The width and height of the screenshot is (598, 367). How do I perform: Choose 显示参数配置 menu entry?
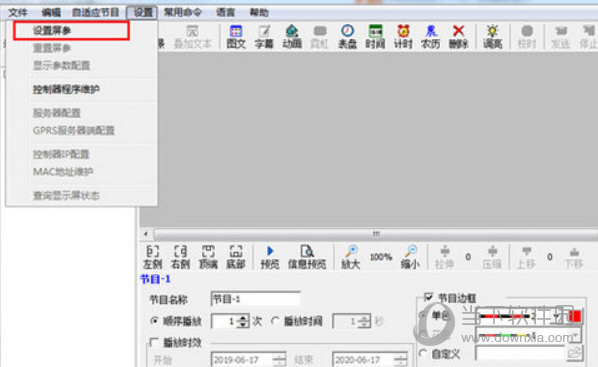[61, 66]
